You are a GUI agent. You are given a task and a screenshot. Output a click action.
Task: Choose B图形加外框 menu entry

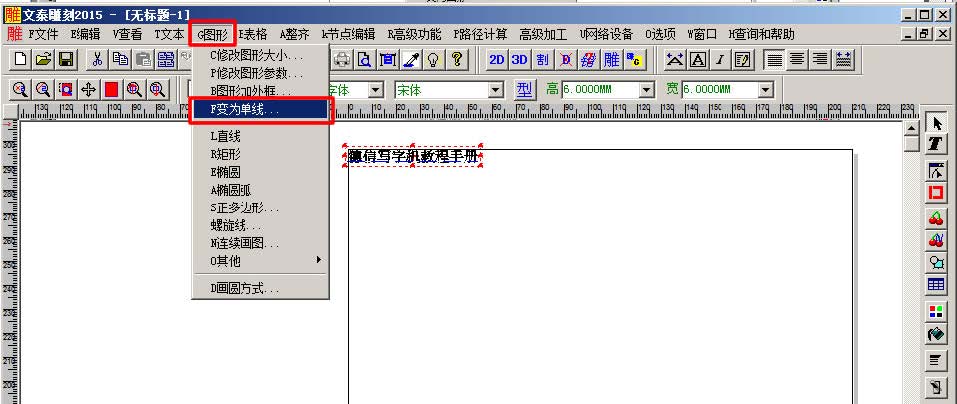[261, 92]
